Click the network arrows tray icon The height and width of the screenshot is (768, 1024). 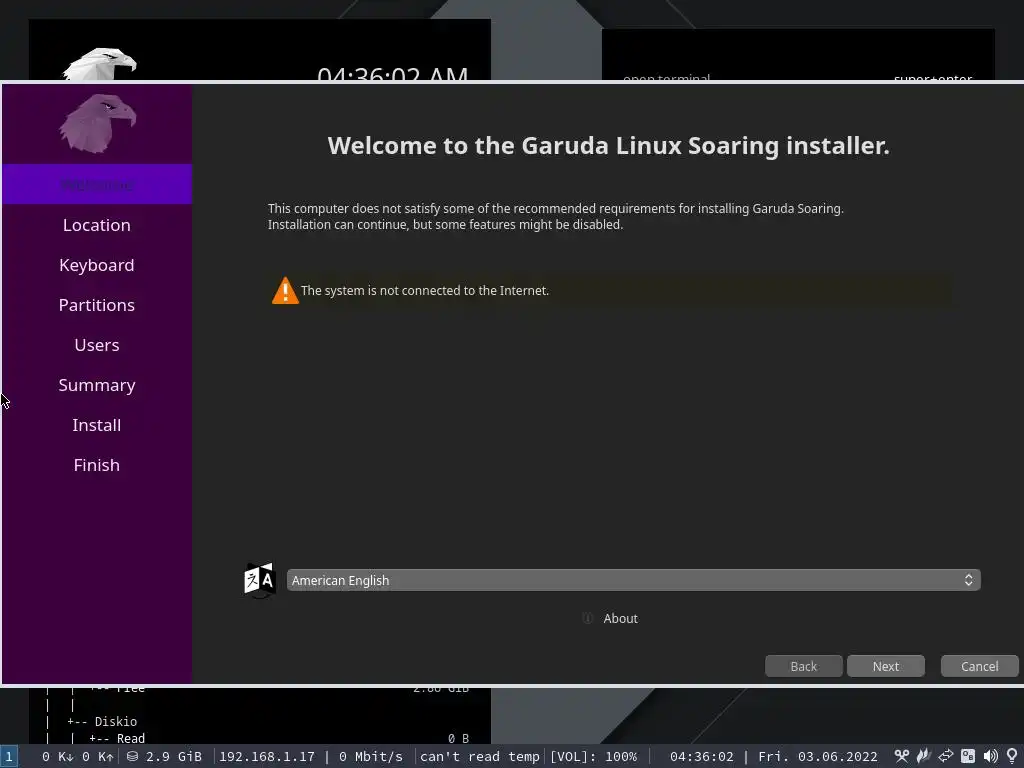[x=946, y=756]
